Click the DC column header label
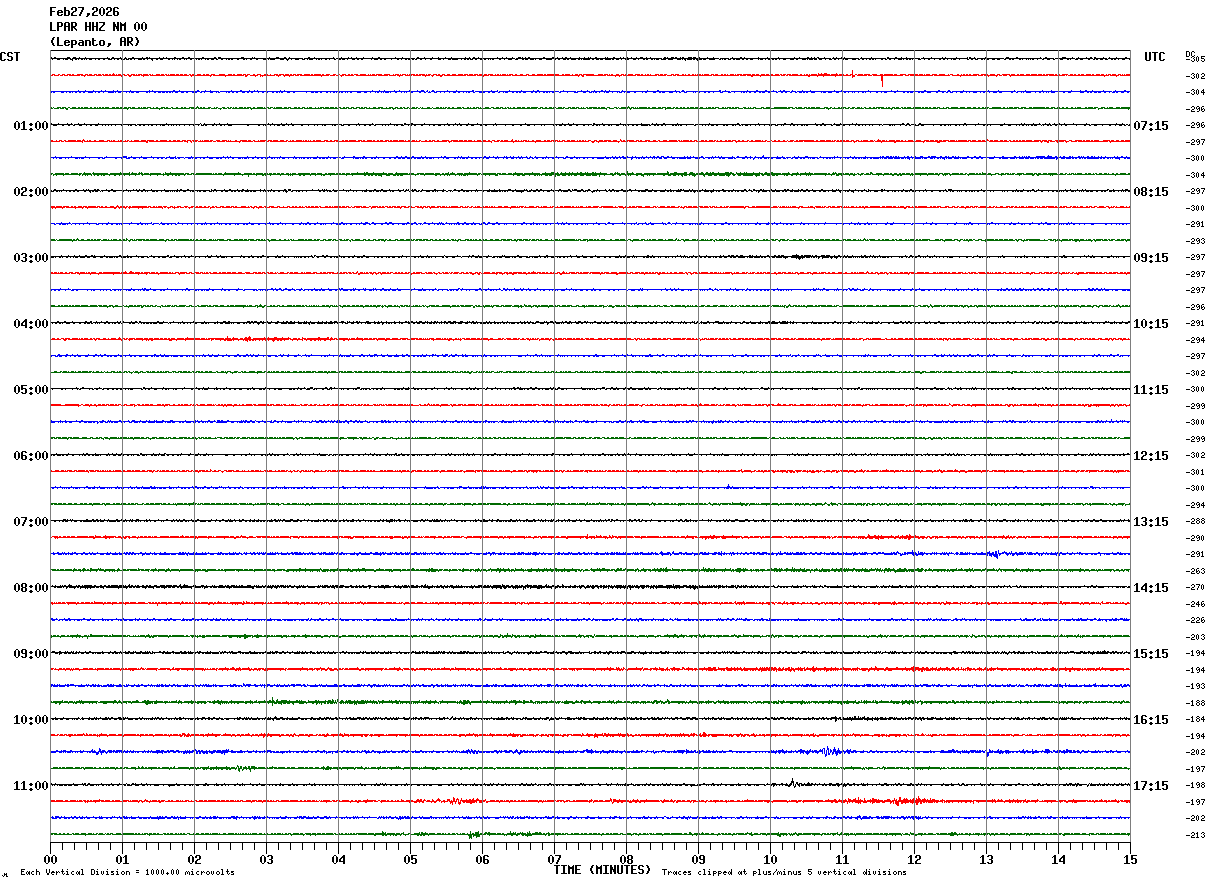The height and width of the screenshot is (886, 1210). click(1190, 54)
